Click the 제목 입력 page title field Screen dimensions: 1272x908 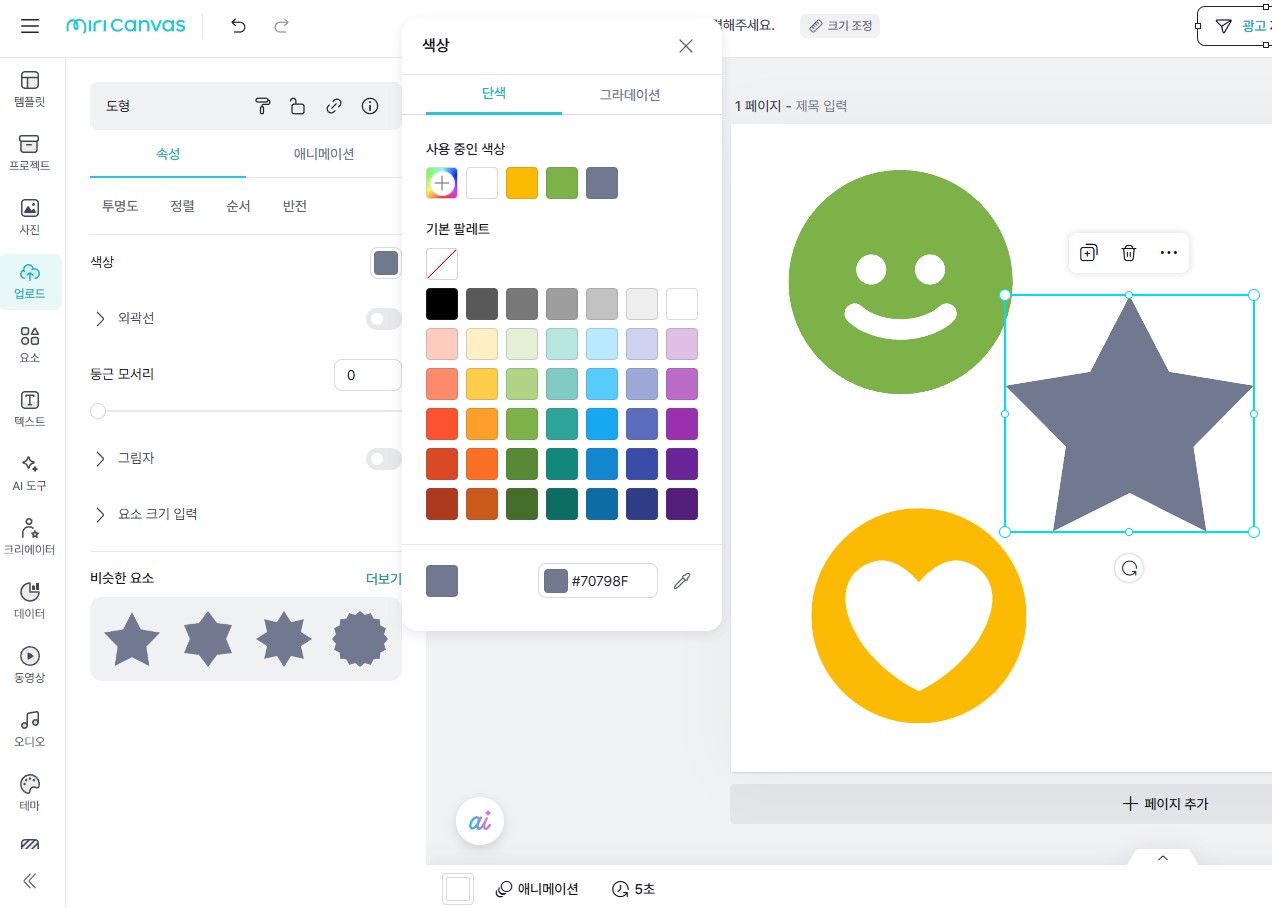pyautogui.click(x=821, y=106)
